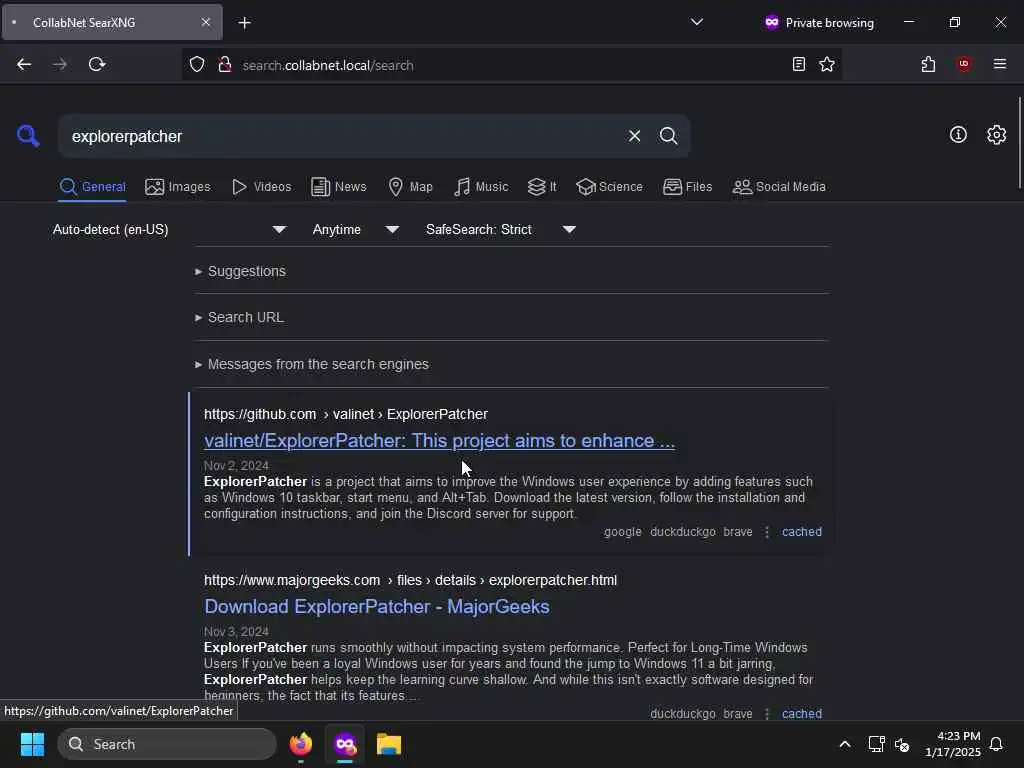
Task: Show hidden system tray icons
Action: click(x=844, y=744)
